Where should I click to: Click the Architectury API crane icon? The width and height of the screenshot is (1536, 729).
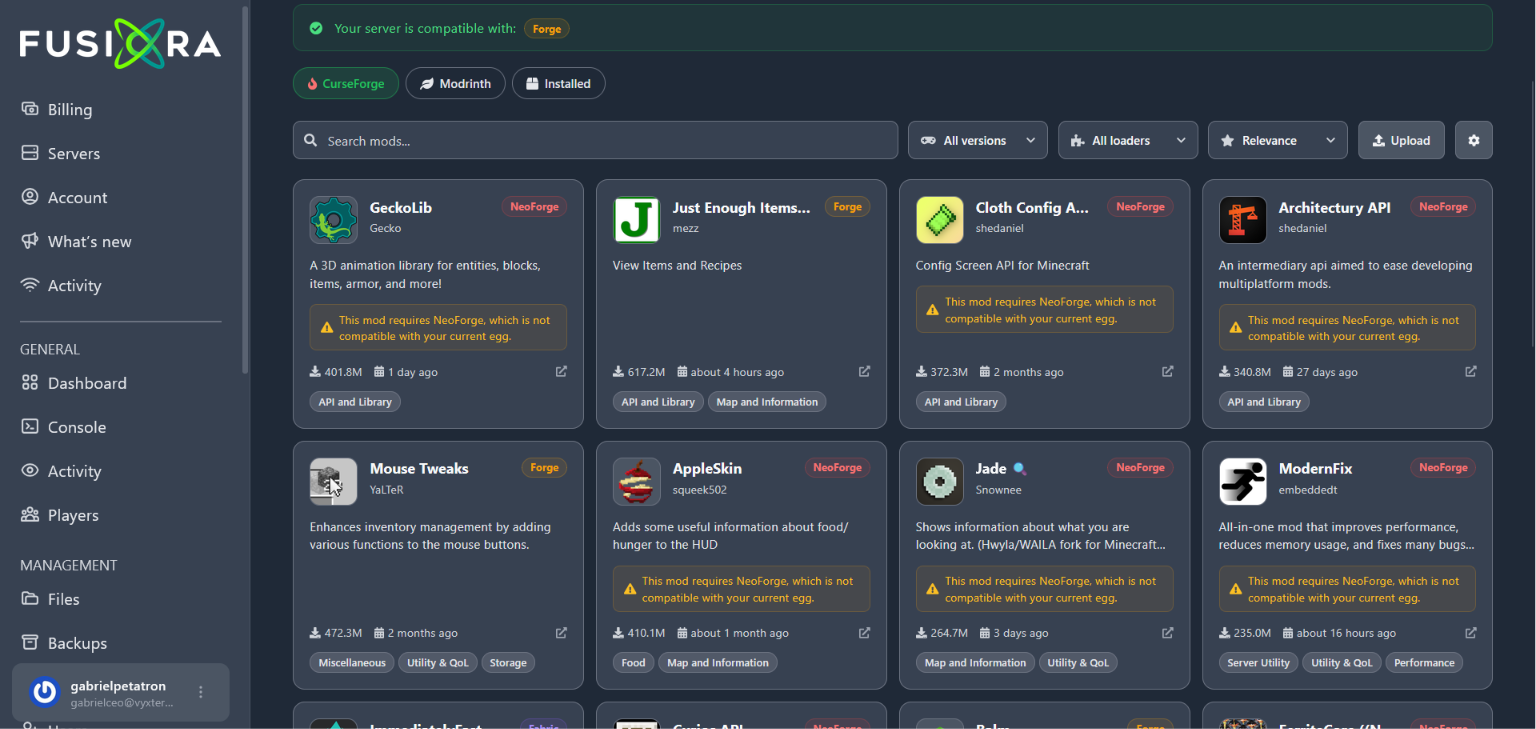point(1242,220)
